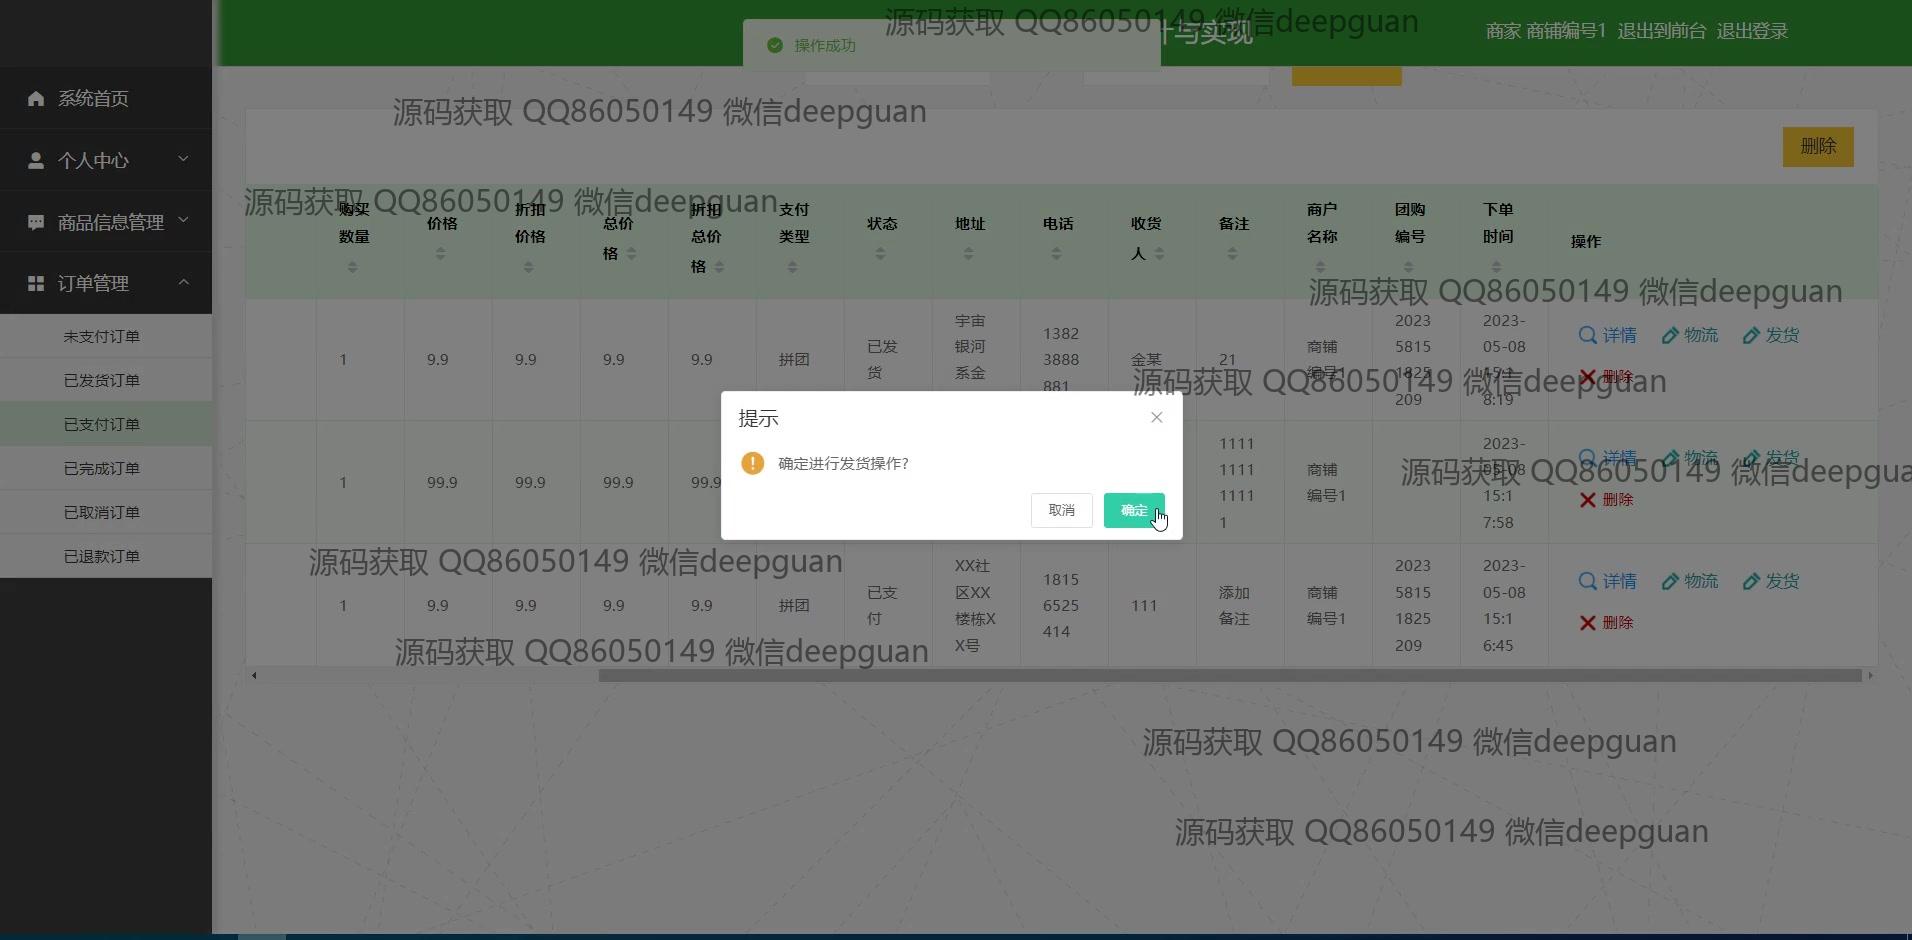Viewport: 1912px width, 940px height.
Task: Click 详情 magnifier icon in first row
Action: [x=1587, y=335]
